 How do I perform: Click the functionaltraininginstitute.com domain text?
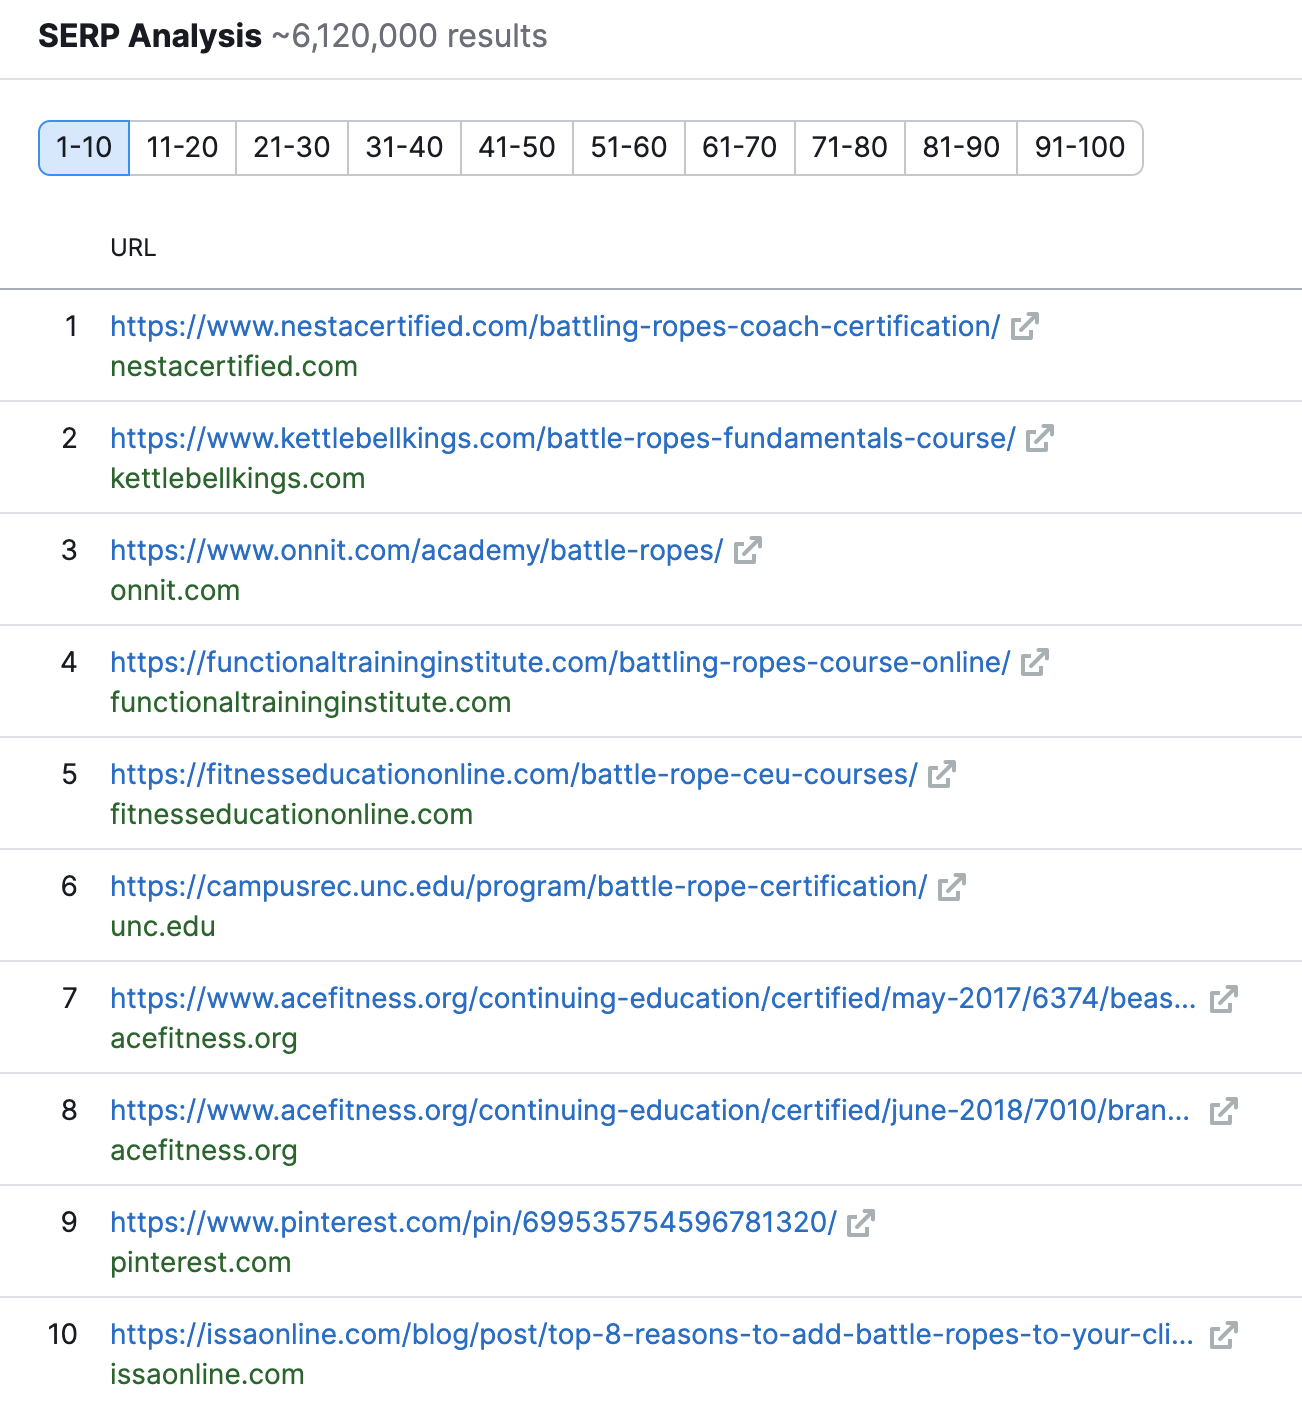pyautogui.click(x=311, y=702)
